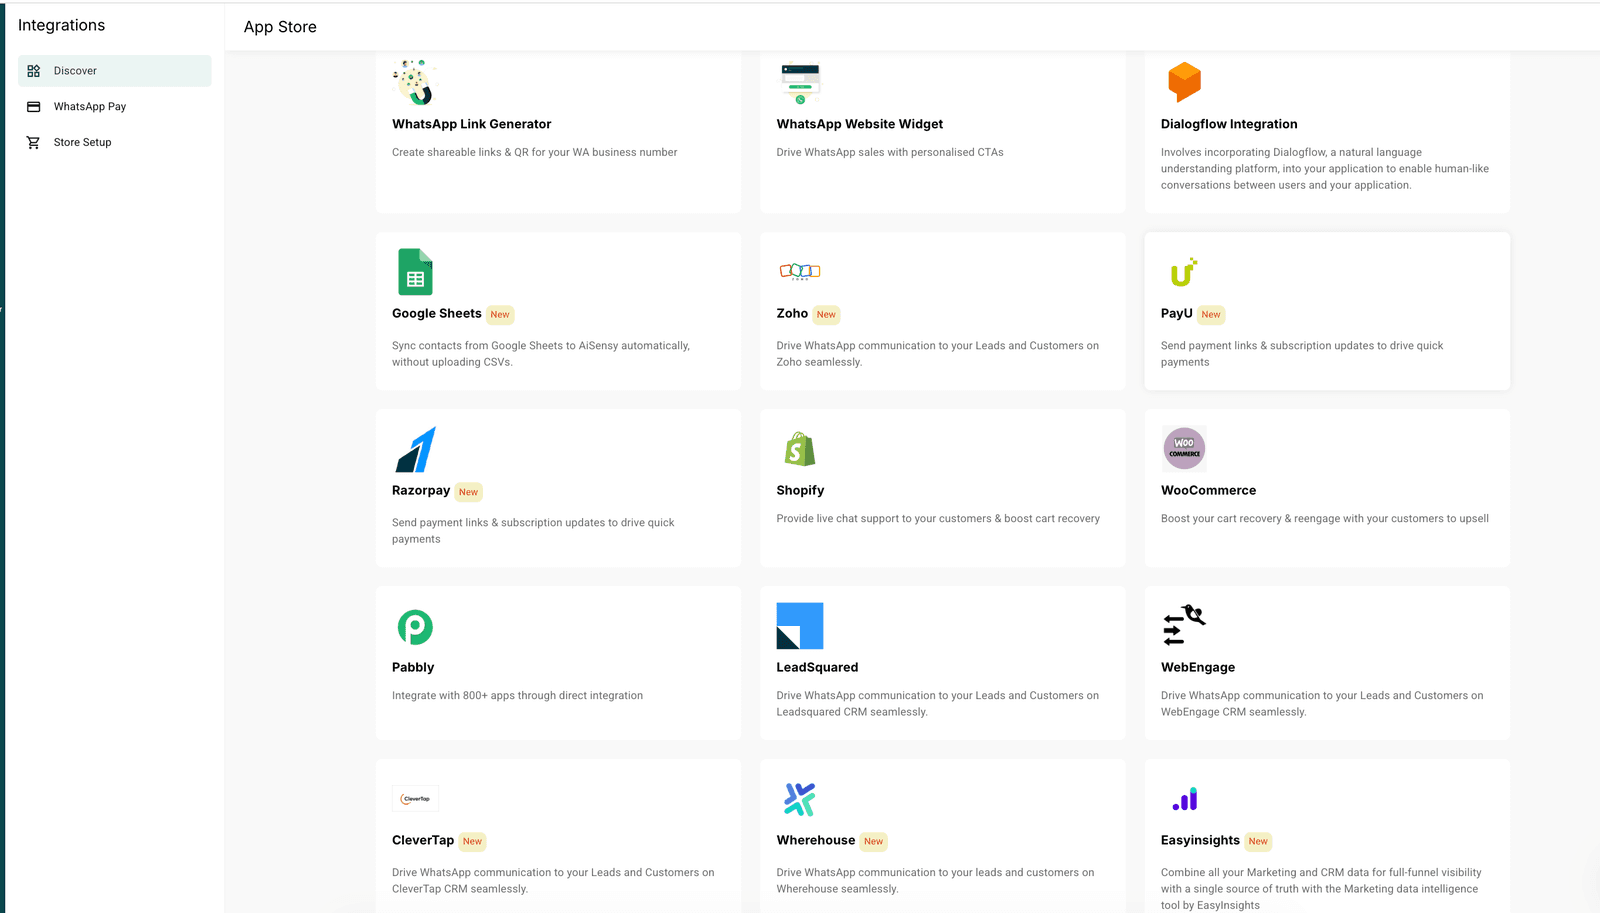Click 'Boost your cart recovery' WooCommerce description
The image size is (1600, 913).
1325,518
